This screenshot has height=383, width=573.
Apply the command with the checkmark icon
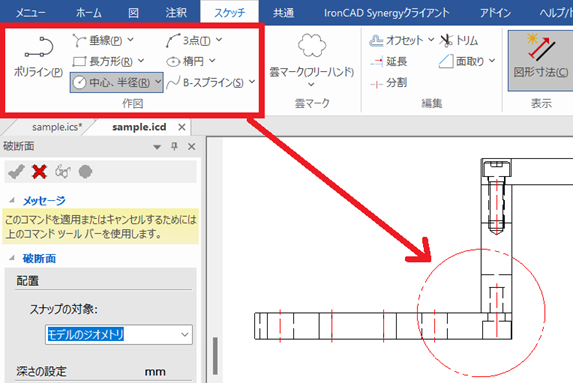coord(16,171)
